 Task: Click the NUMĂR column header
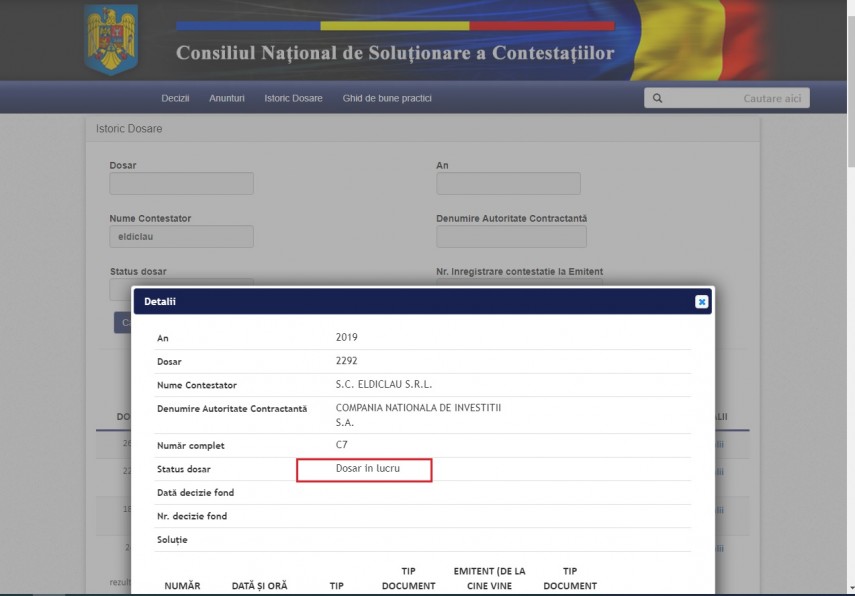[x=182, y=585]
